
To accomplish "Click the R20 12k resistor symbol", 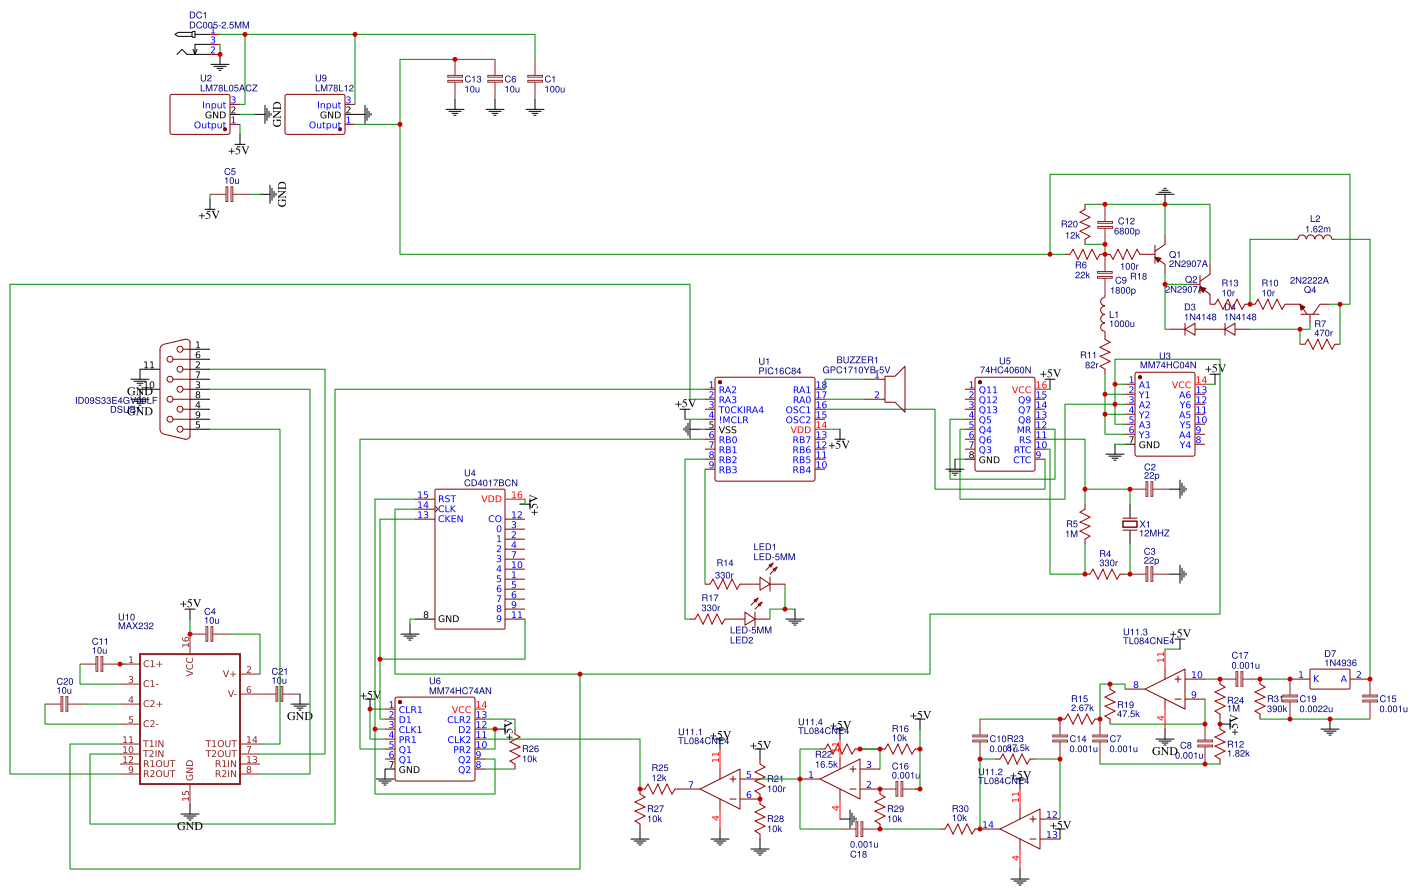I will click(x=1085, y=224).
